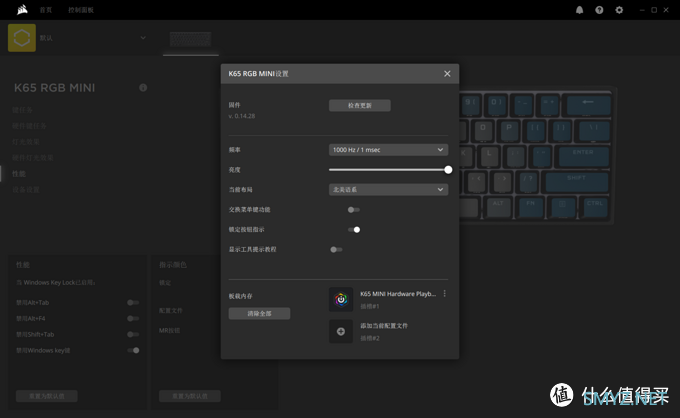Go to the 首页 tab
This screenshot has width=680, height=418.
pos(46,9)
